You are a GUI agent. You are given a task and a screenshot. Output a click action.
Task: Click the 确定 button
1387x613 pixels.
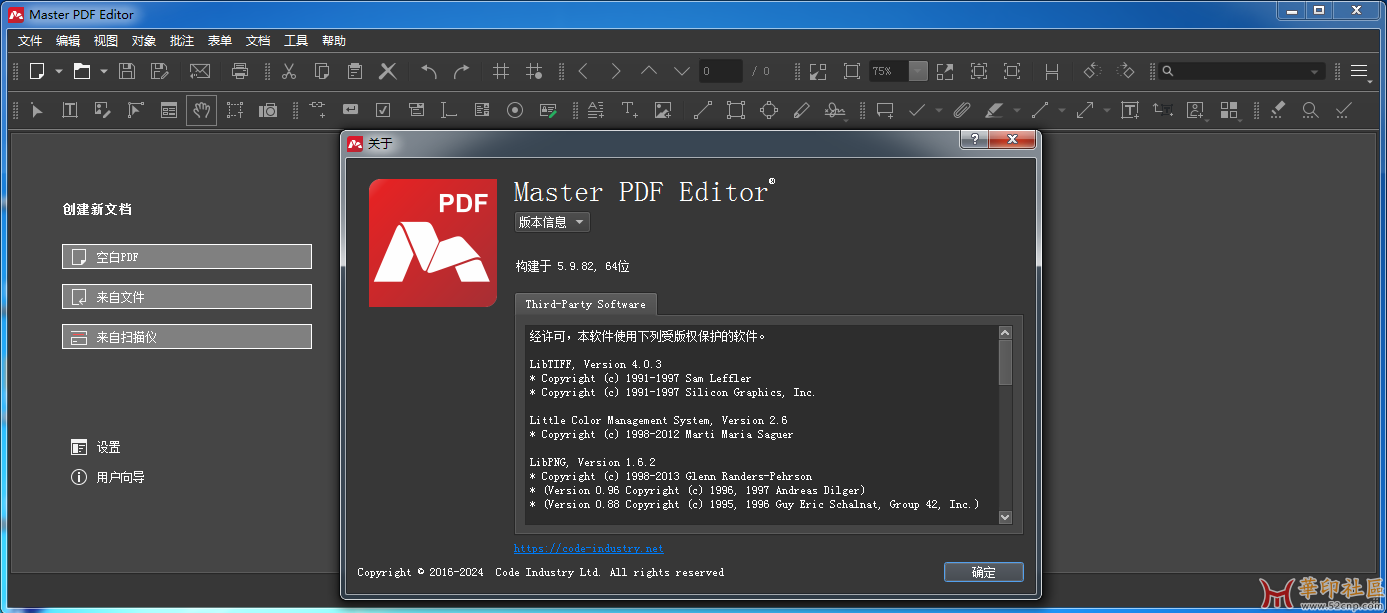pyautogui.click(x=984, y=572)
